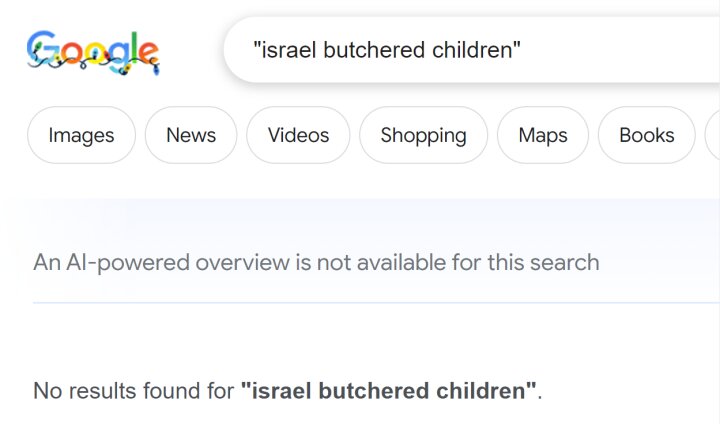Viewport: 720px width, 424px height.
Task: Open the Maps tab
Action: click(543, 135)
